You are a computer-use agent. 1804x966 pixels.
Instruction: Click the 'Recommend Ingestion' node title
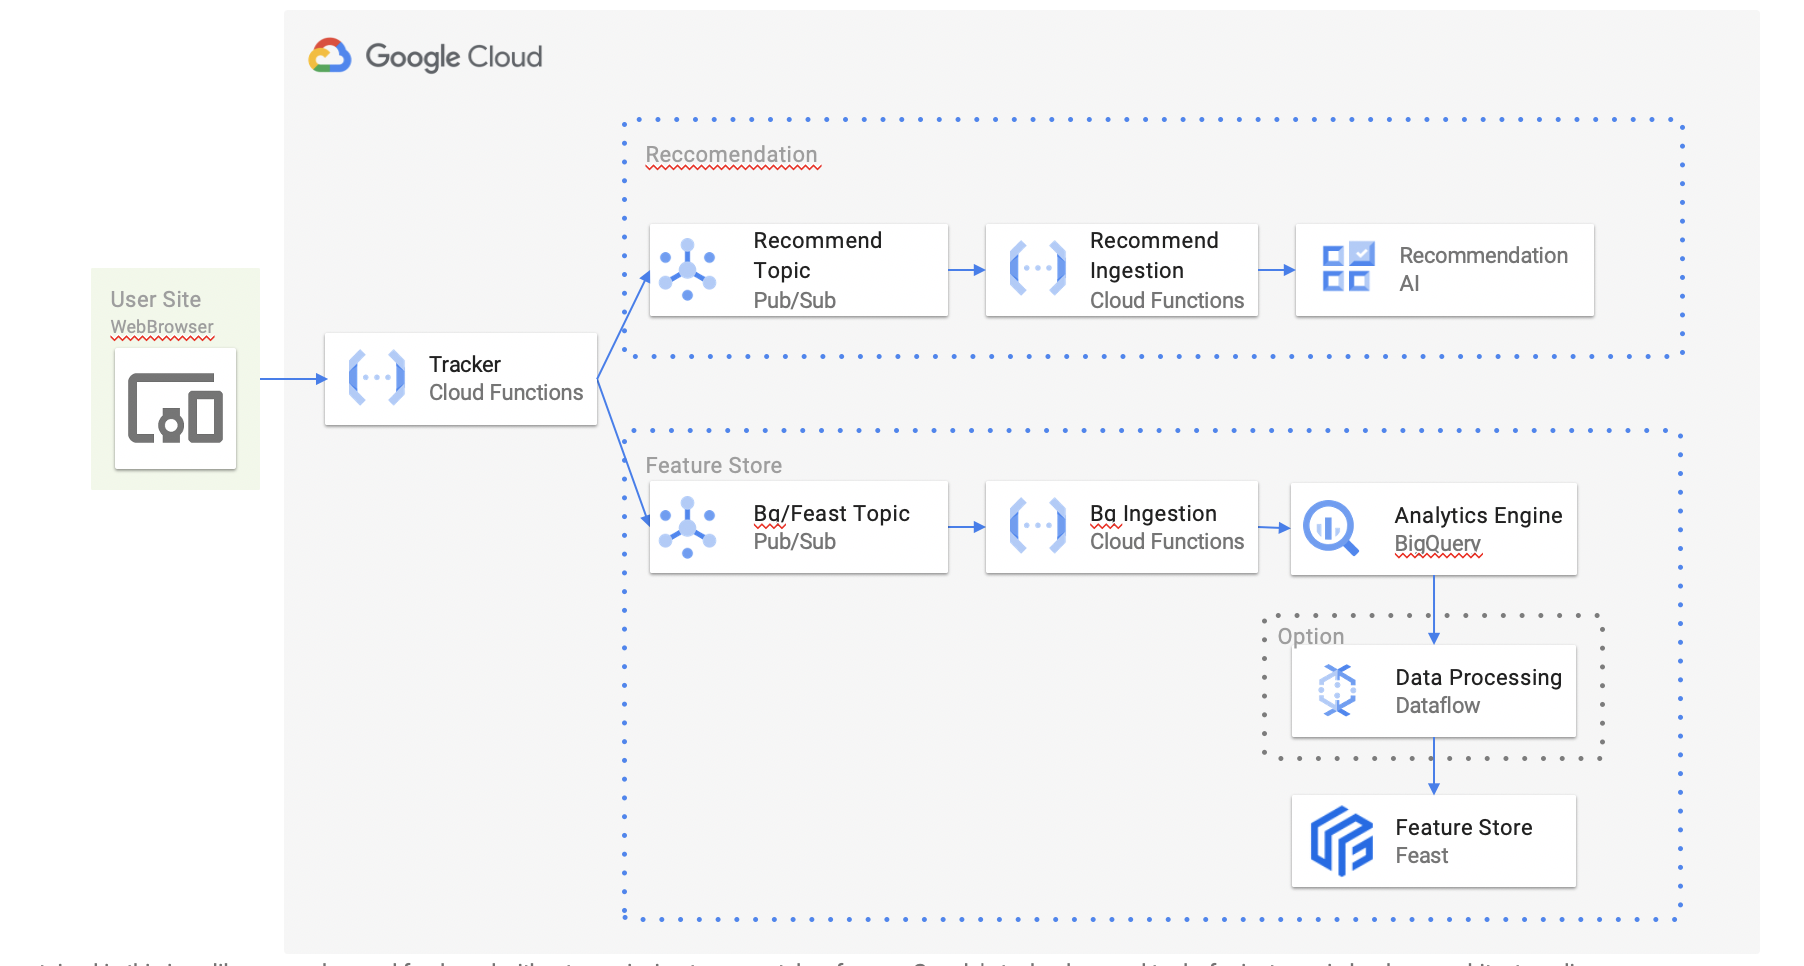[x=1154, y=255]
